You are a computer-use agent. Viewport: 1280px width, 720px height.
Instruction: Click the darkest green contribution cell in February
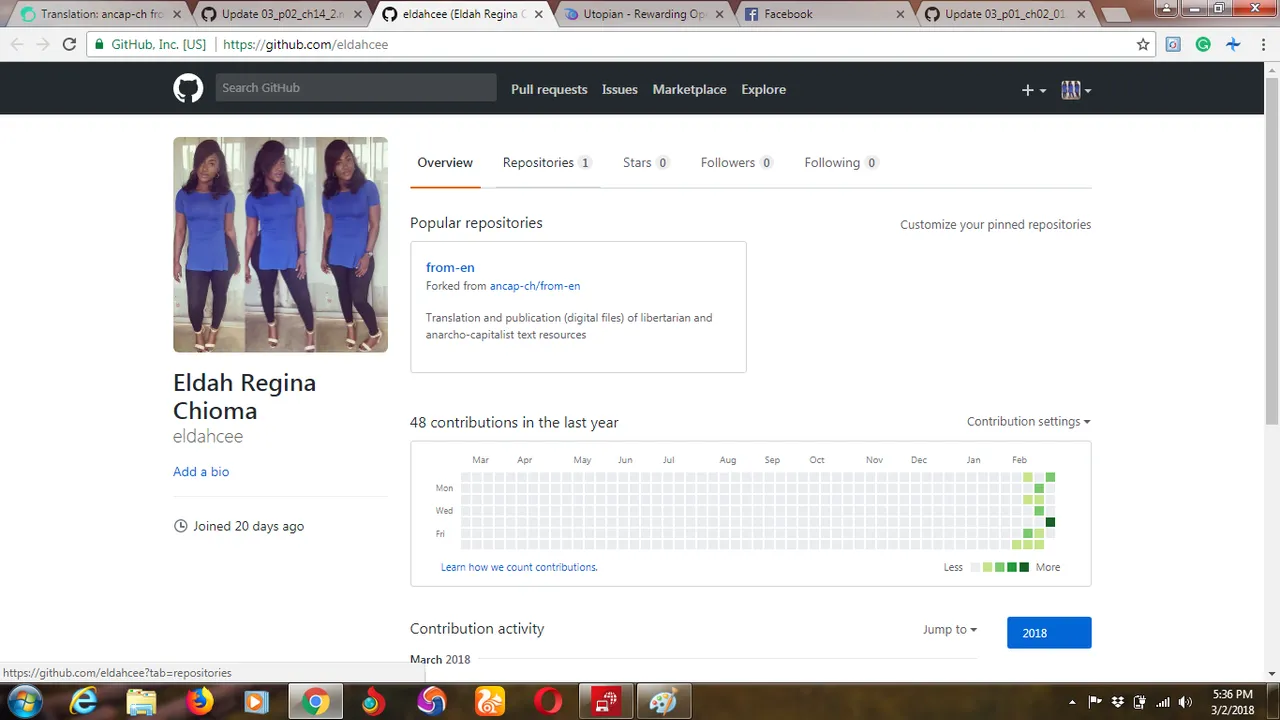[x=1050, y=522]
